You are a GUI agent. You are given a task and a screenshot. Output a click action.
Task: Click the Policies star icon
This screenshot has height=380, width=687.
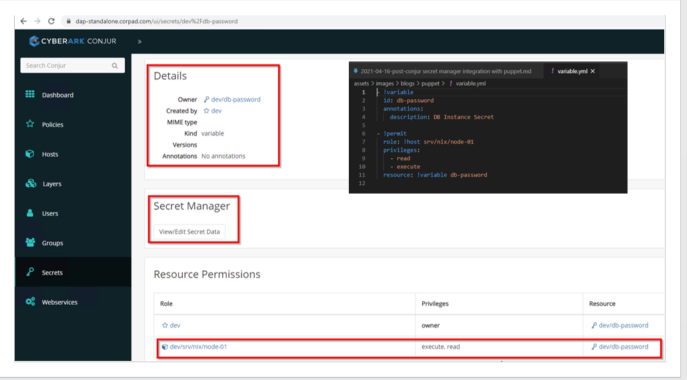tap(30, 124)
